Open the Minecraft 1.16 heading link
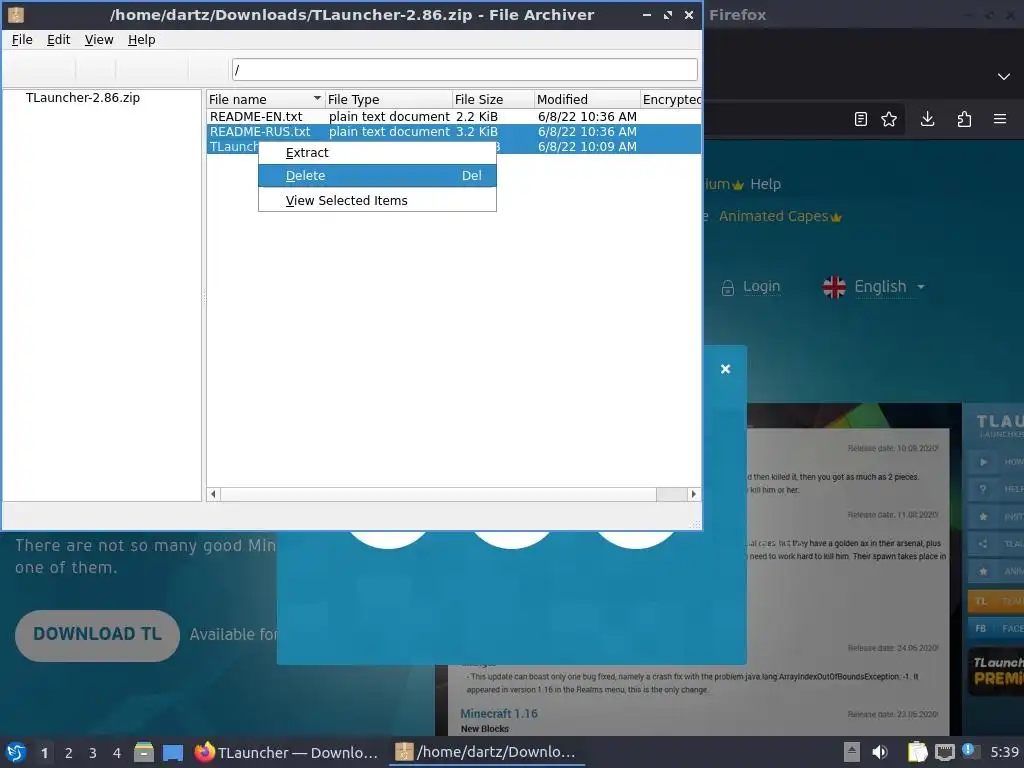Viewport: 1024px width, 768px height. click(499, 713)
